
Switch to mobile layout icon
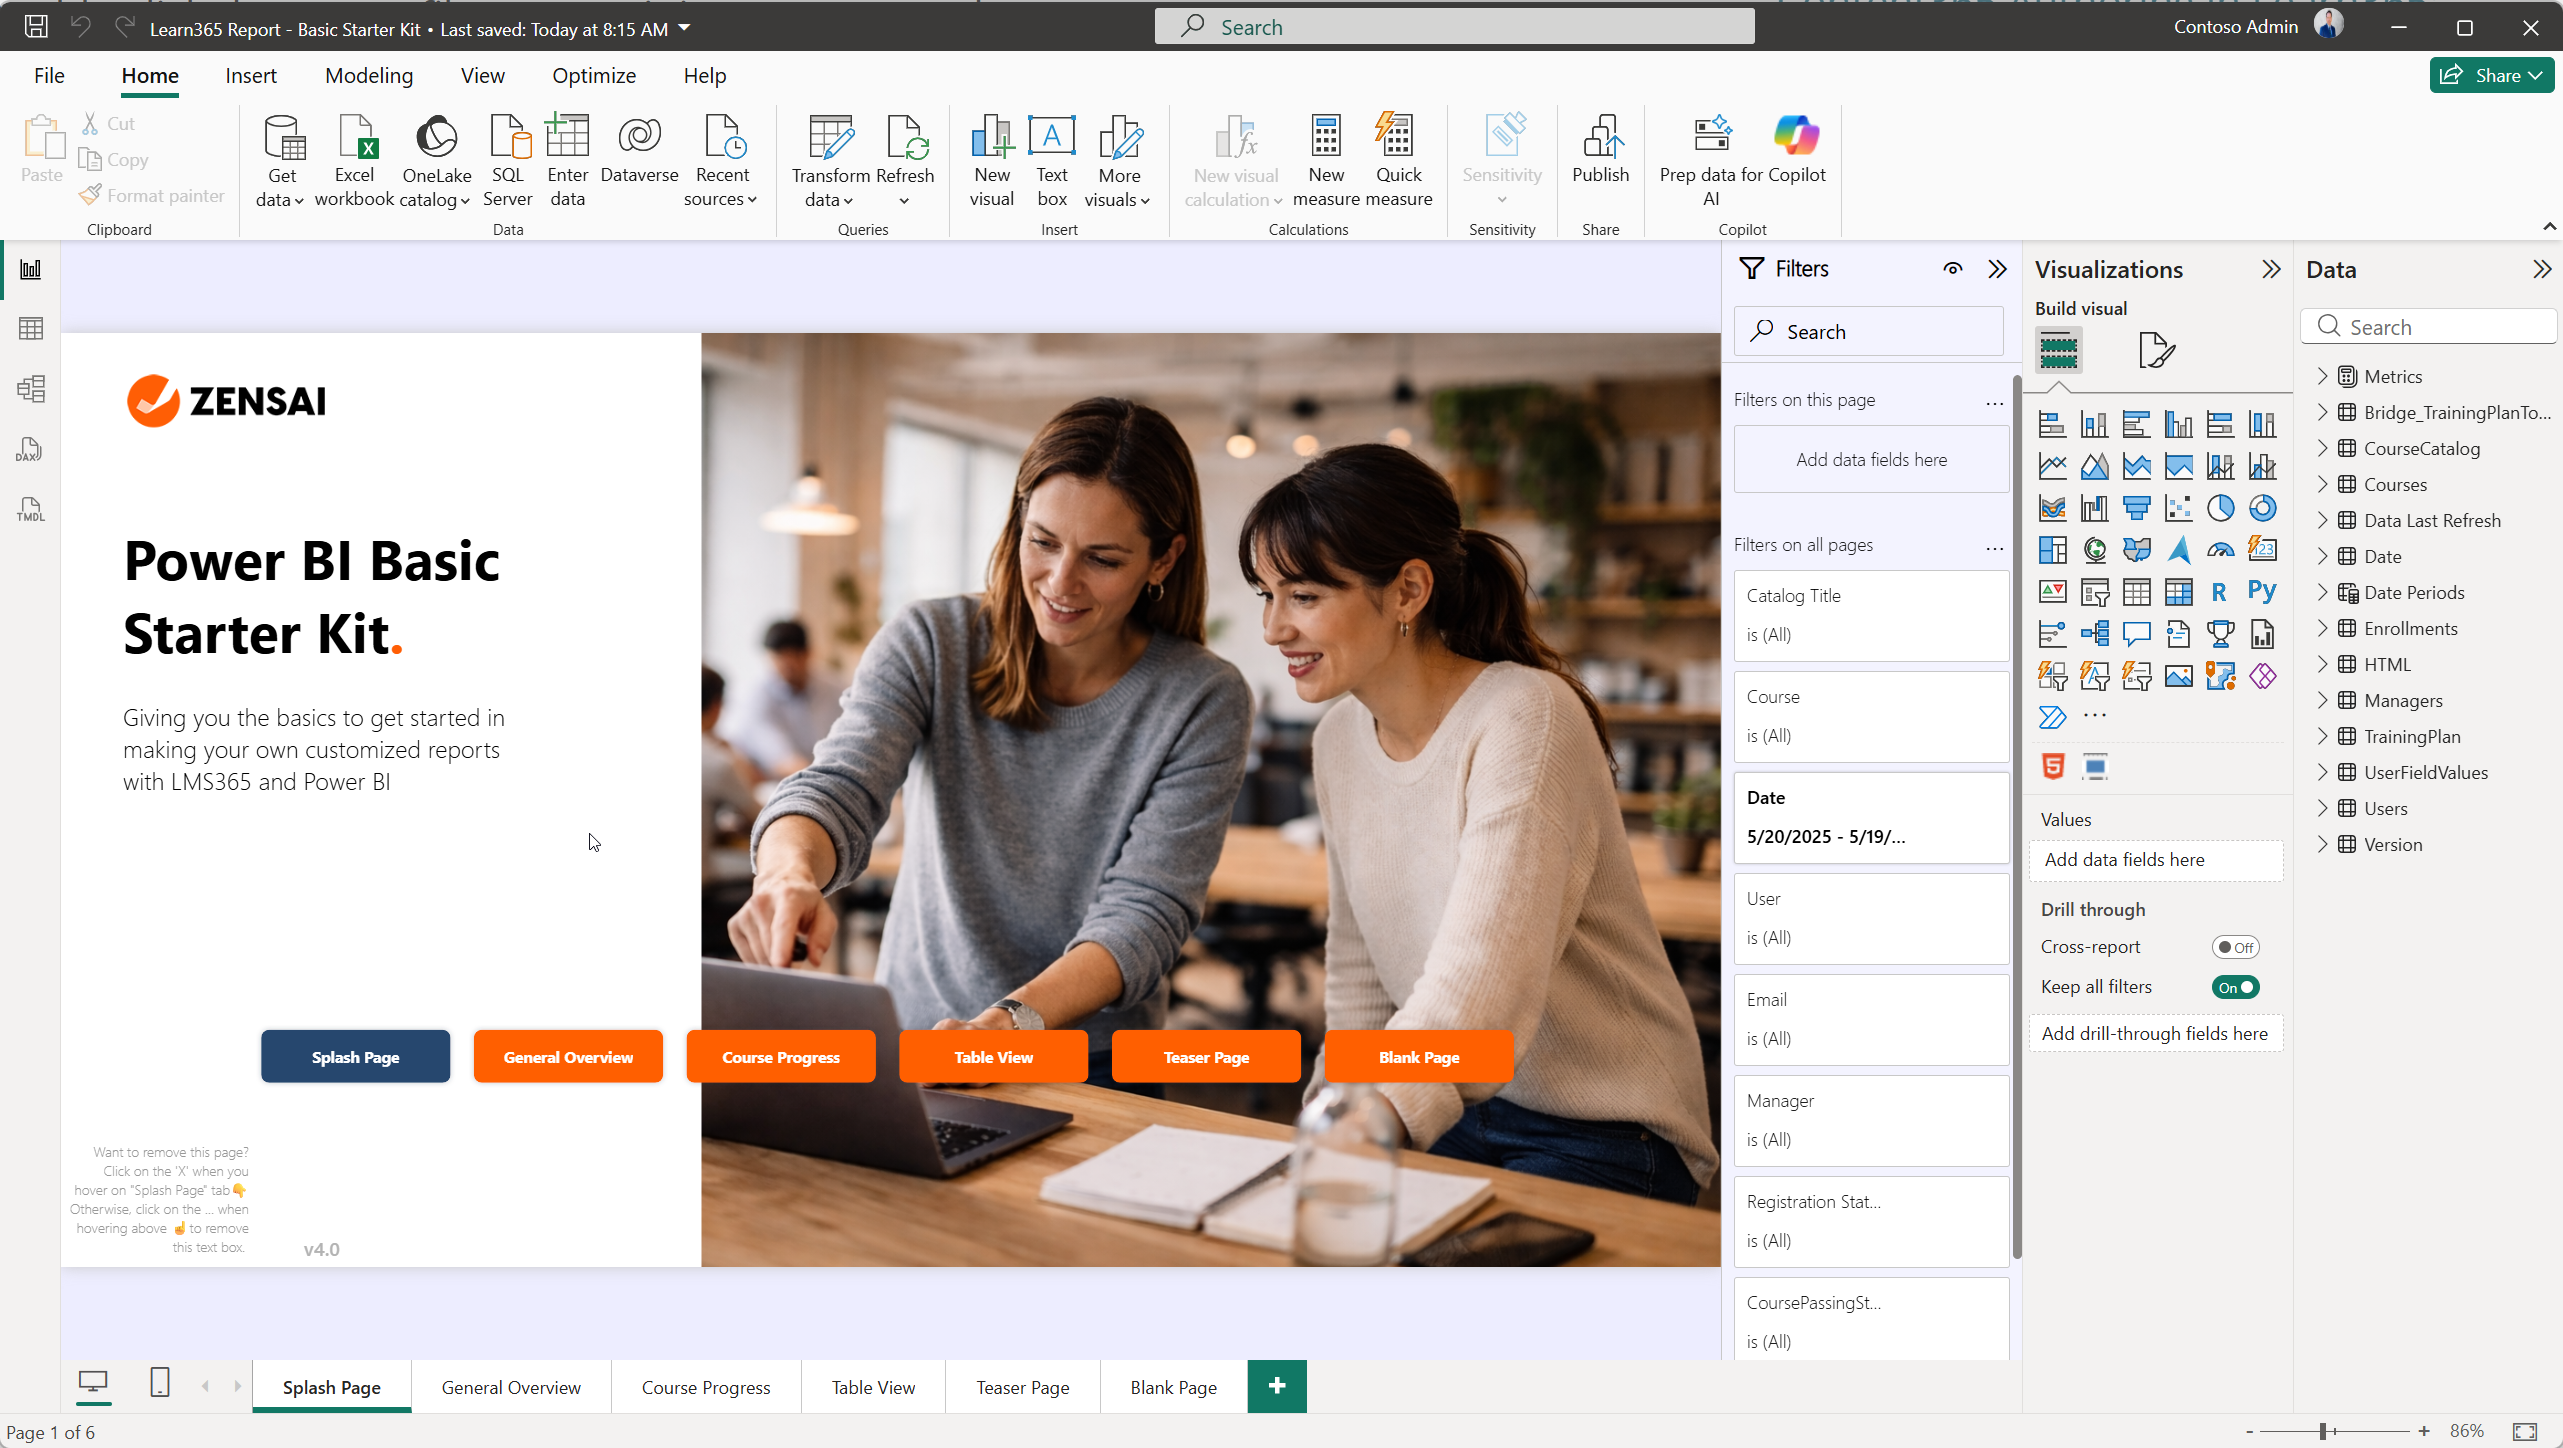pyautogui.click(x=160, y=1383)
